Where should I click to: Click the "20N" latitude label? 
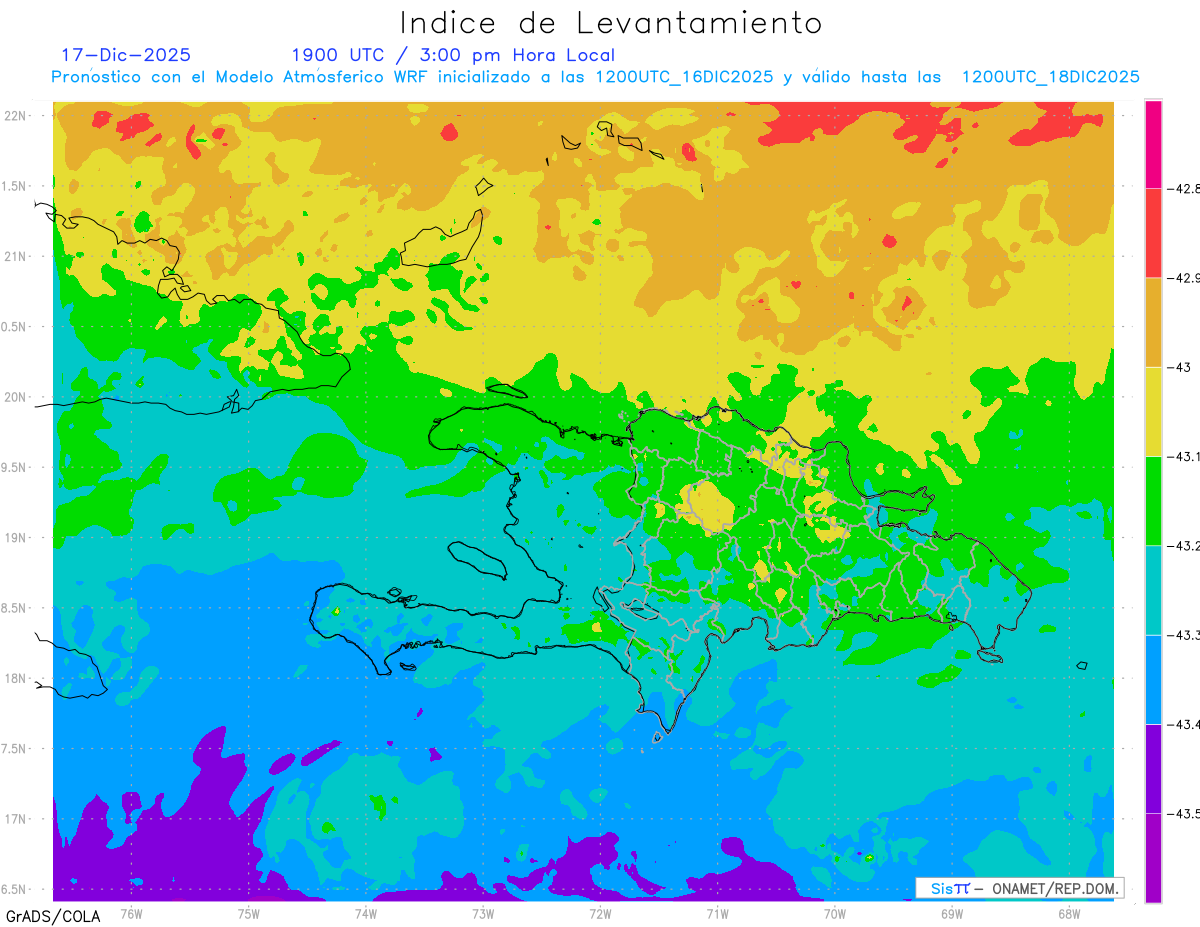[x=15, y=397]
